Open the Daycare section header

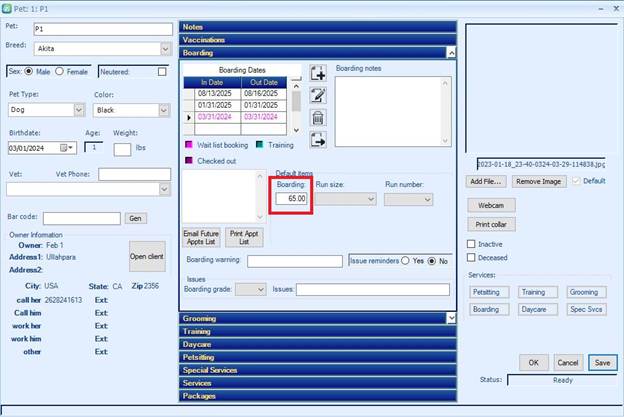tap(317, 344)
